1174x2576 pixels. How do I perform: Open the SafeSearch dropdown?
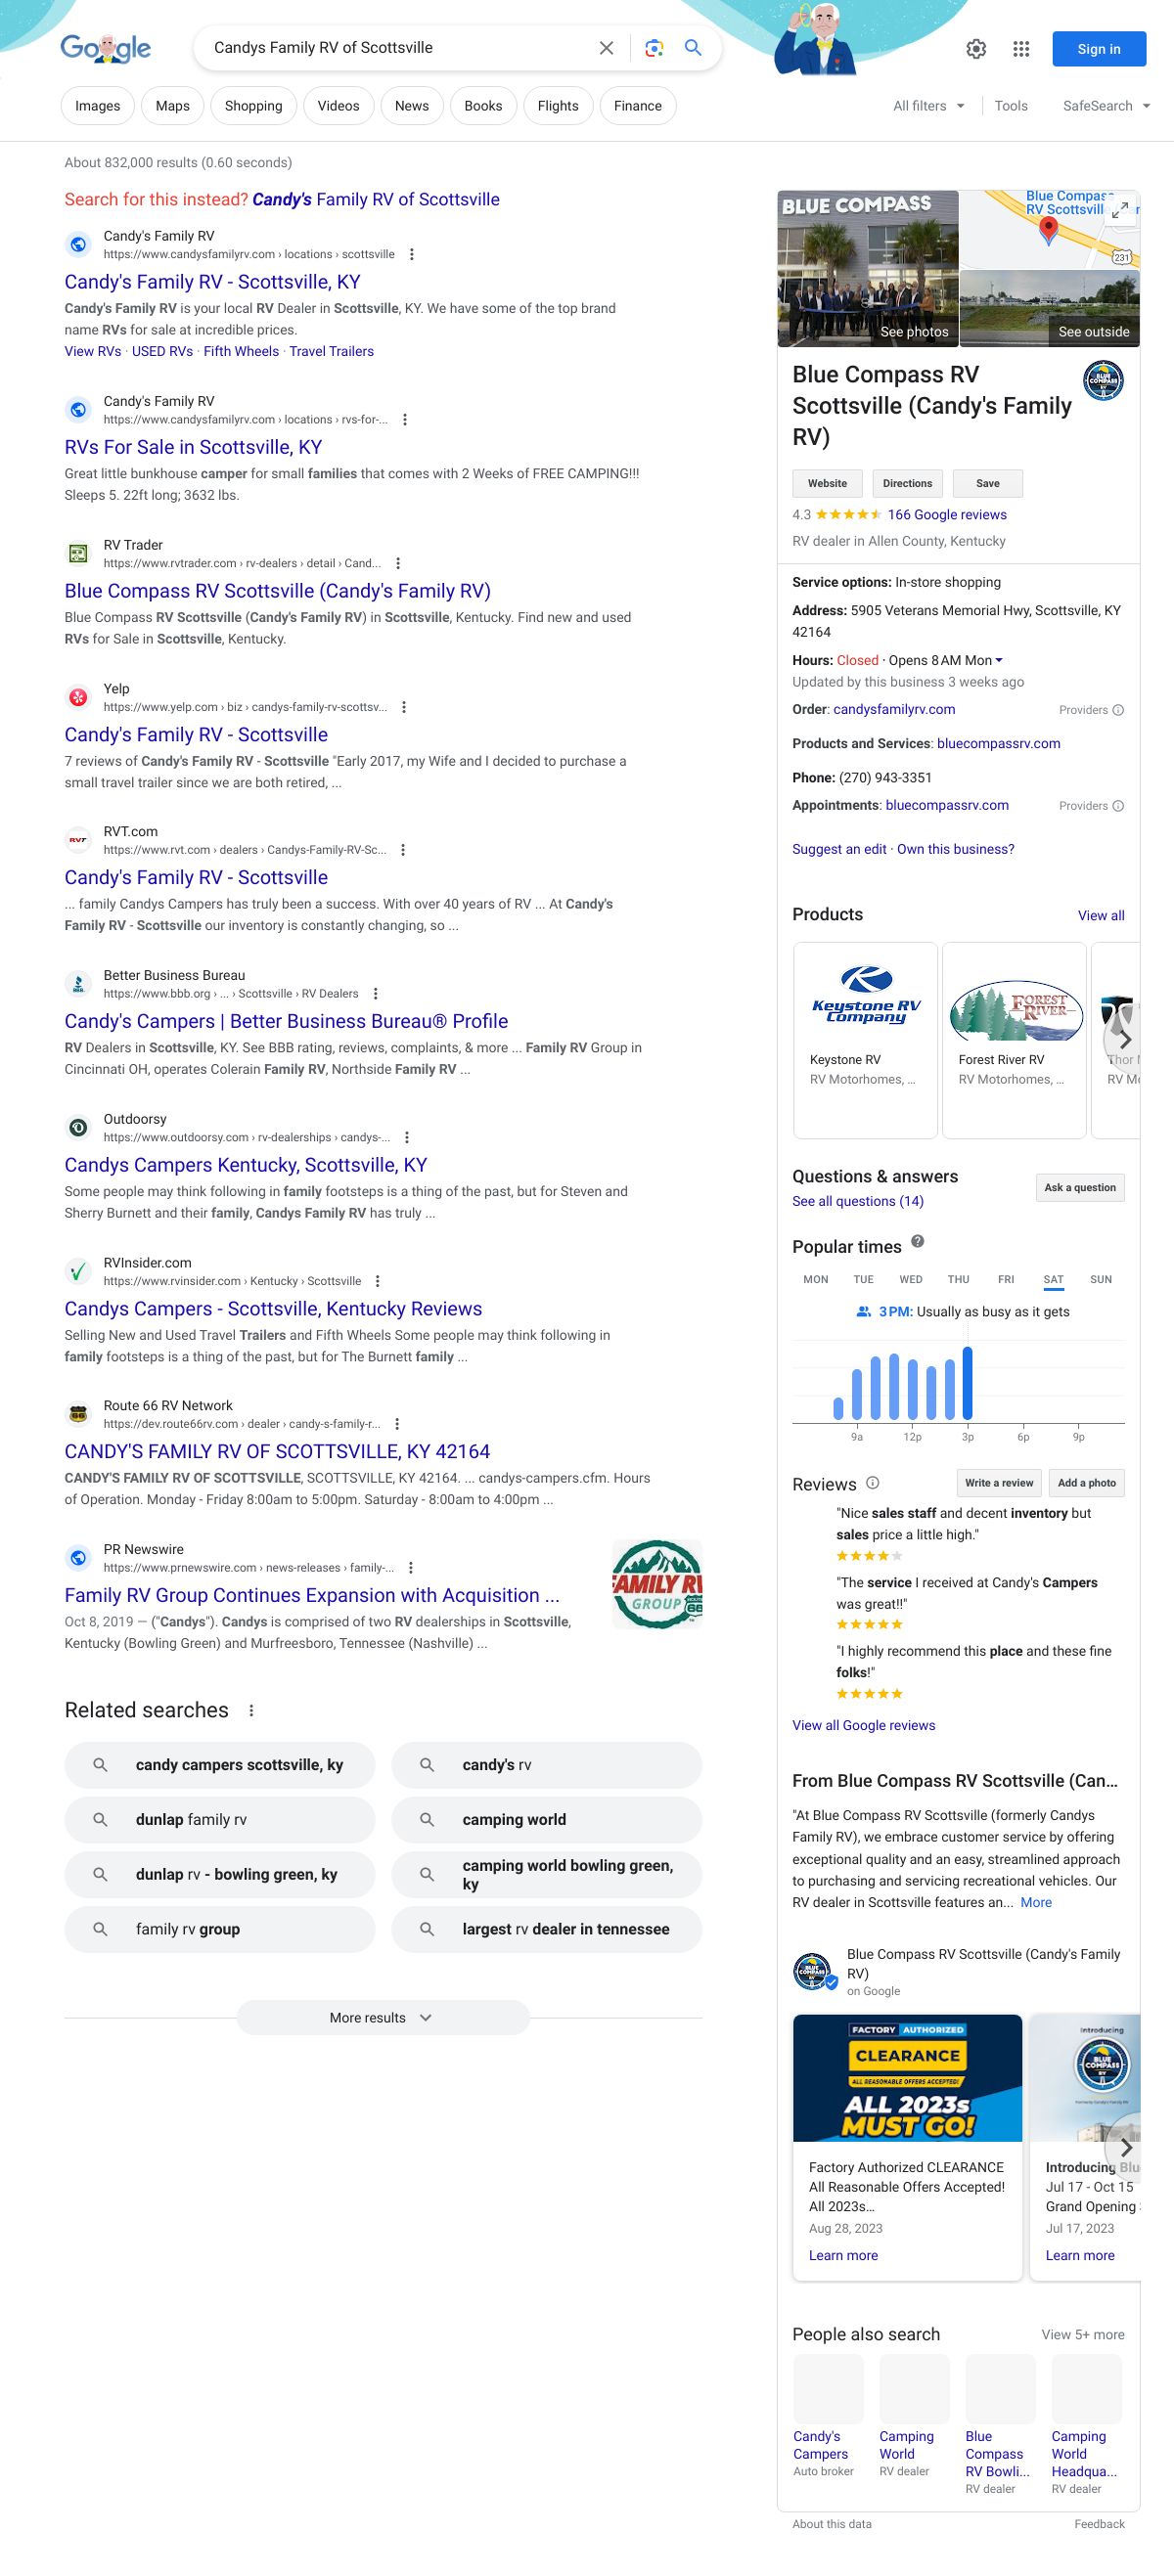(1106, 106)
